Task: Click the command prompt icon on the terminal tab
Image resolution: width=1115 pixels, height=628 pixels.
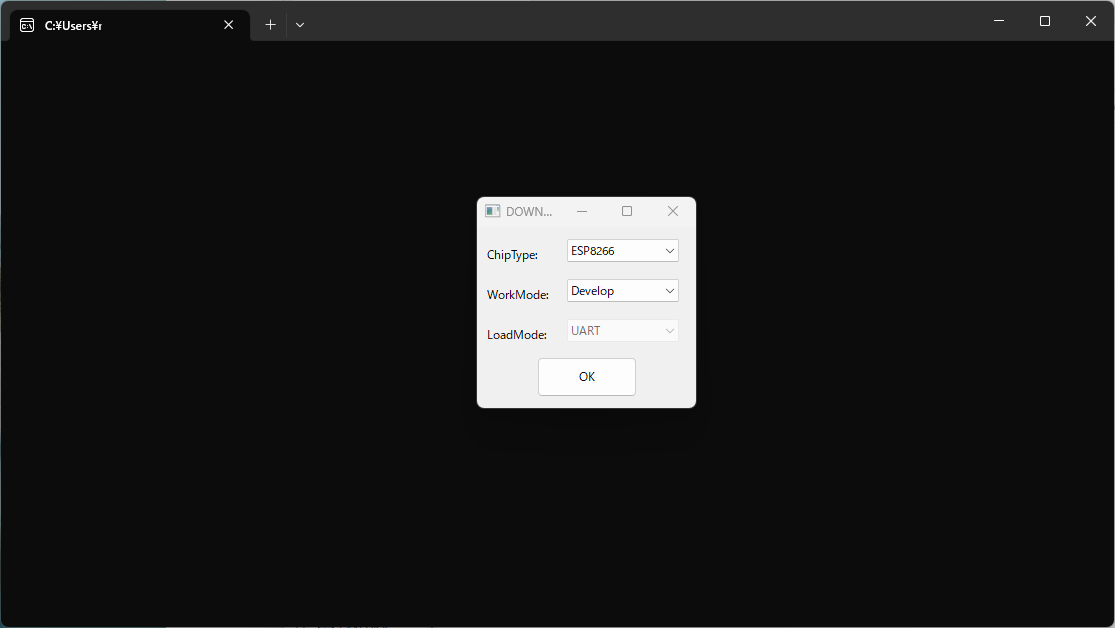Action: point(26,24)
